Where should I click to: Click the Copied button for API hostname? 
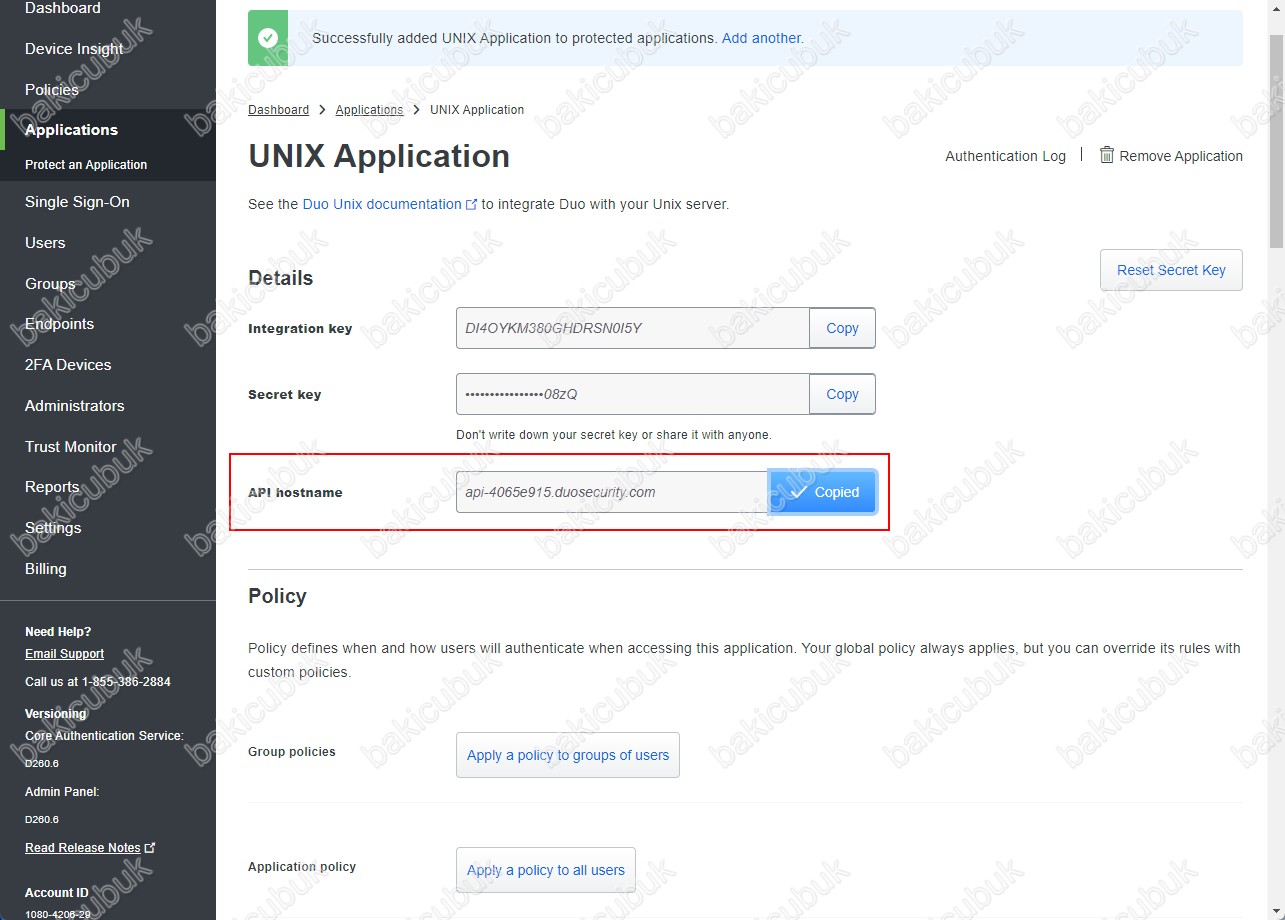(822, 492)
